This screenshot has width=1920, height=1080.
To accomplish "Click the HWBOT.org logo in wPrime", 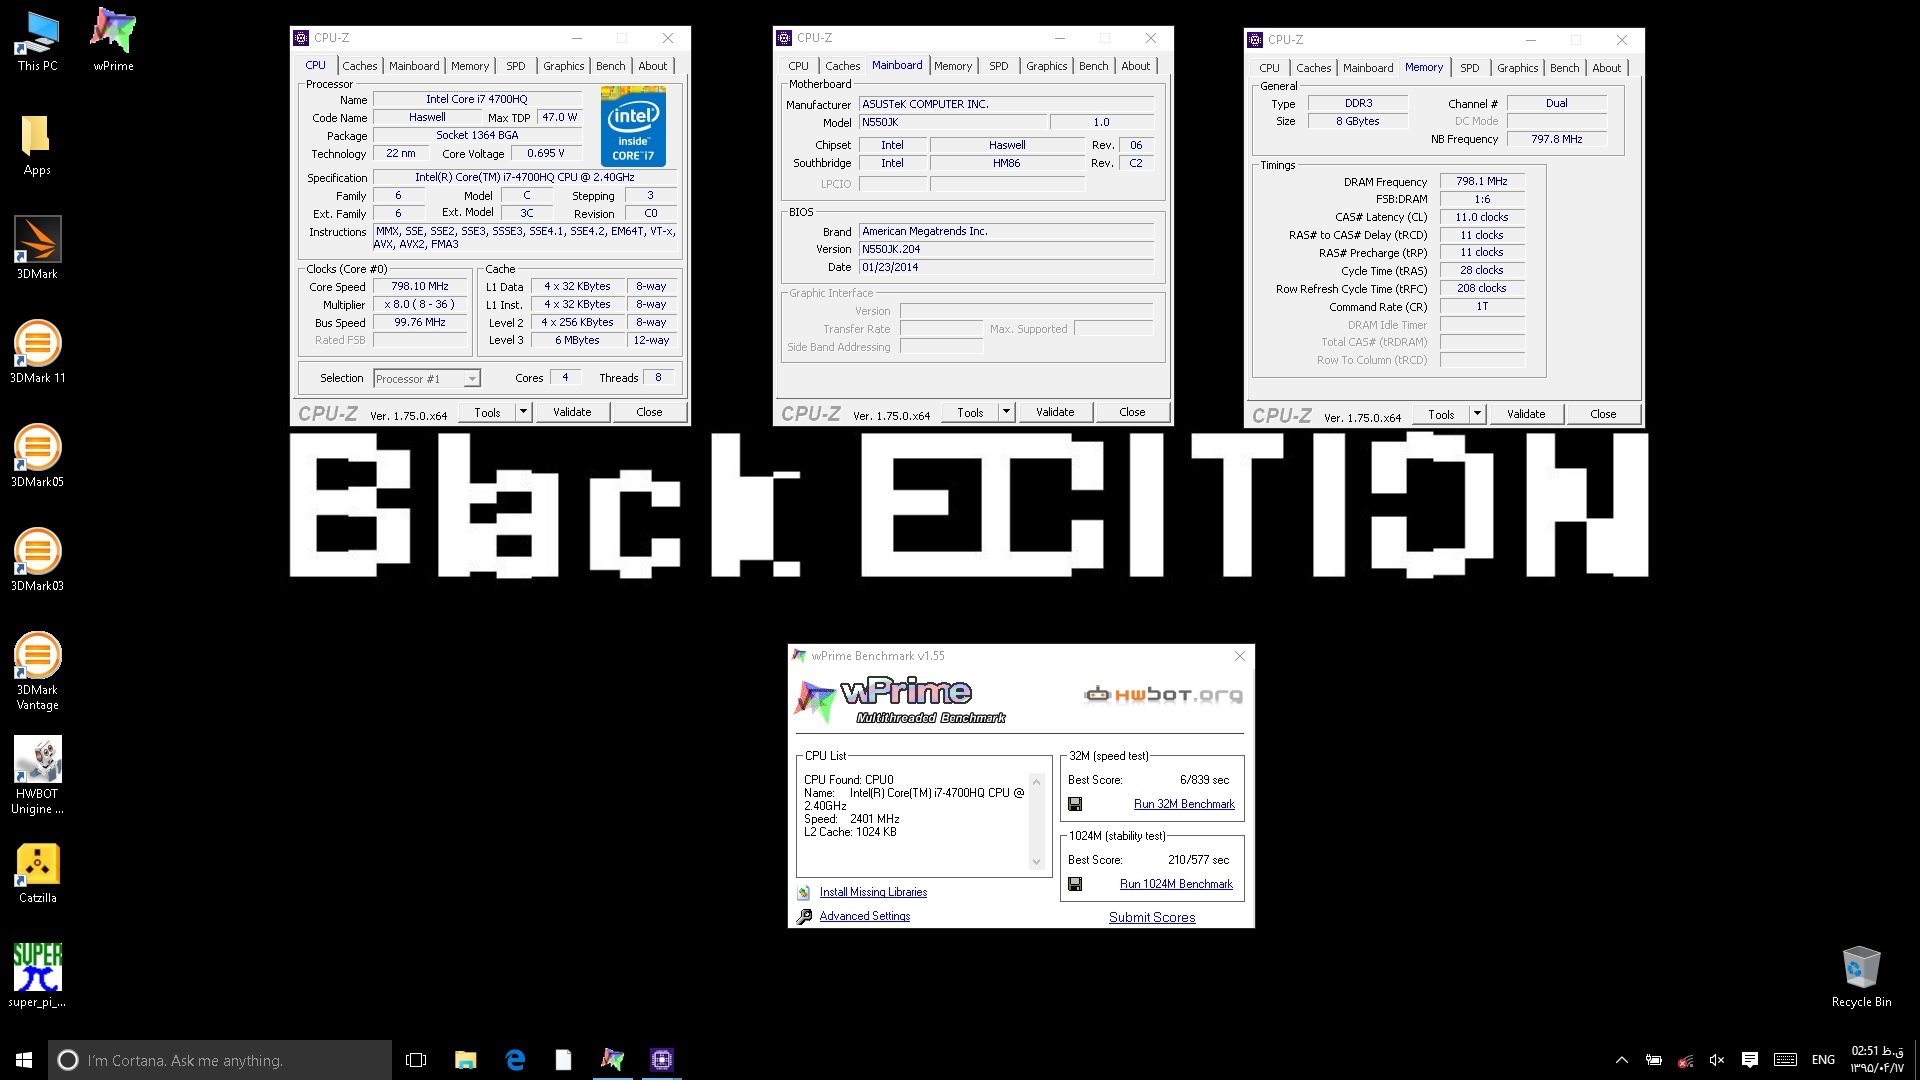I will tap(1164, 694).
